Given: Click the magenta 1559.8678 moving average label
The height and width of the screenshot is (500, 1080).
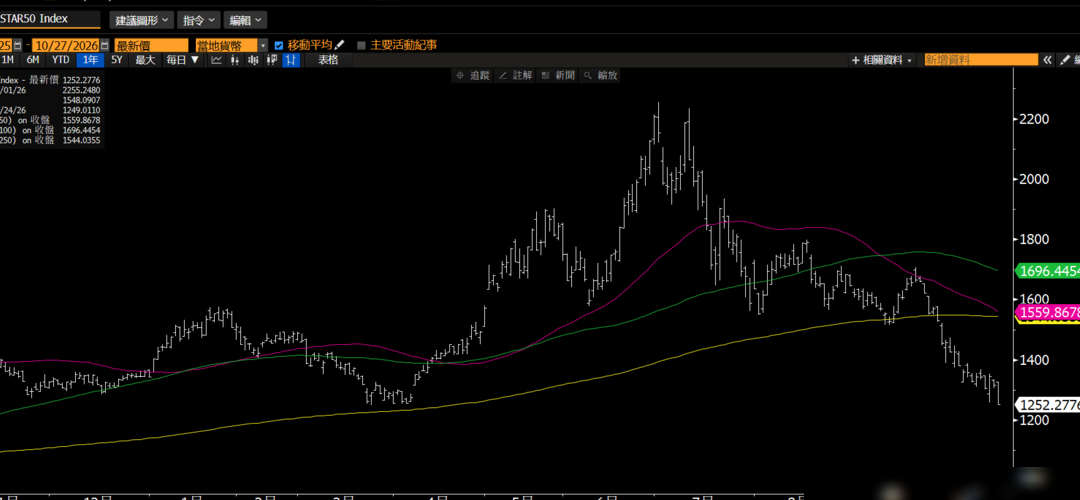Looking at the screenshot, I should click(x=1050, y=313).
